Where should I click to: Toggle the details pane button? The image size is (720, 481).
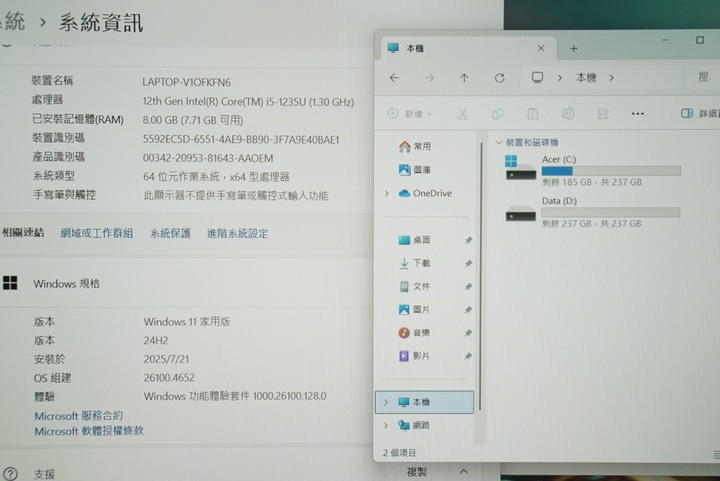click(x=699, y=113)
